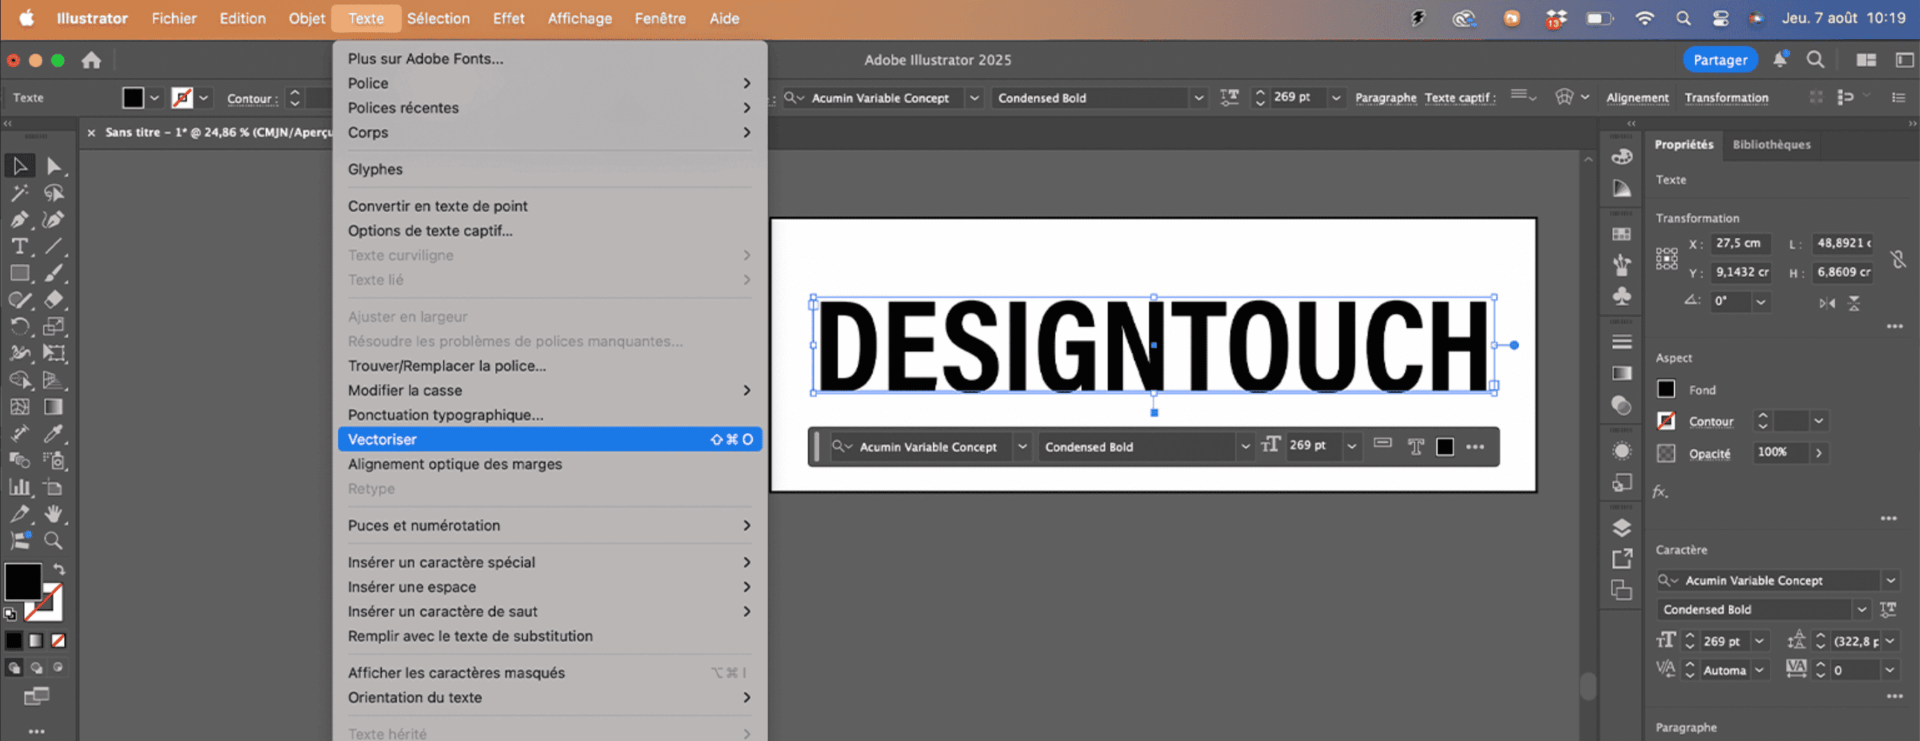Click the large black fill swatch in toolbar

(22, 581)
